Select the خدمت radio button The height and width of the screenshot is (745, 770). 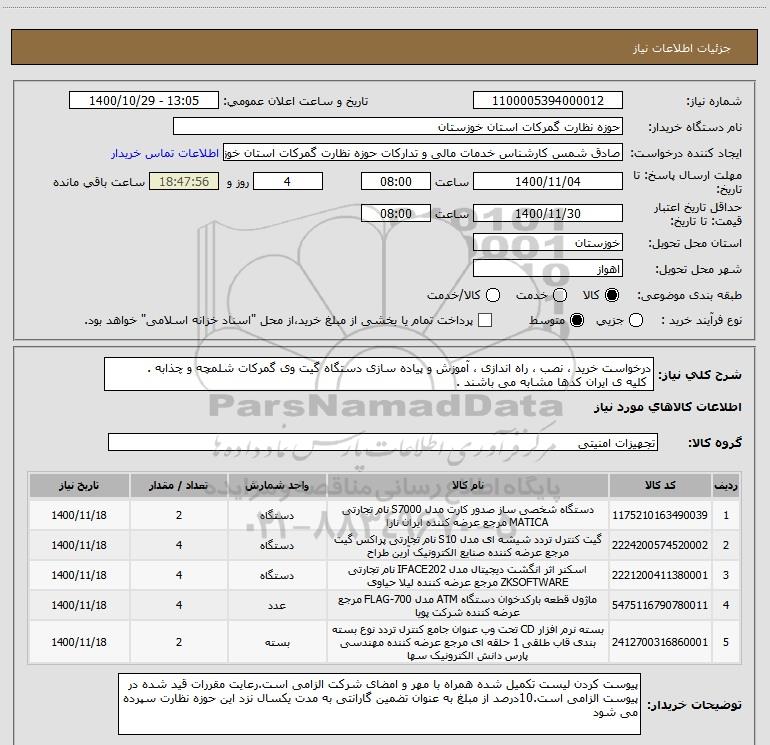[x=560, y=295]
